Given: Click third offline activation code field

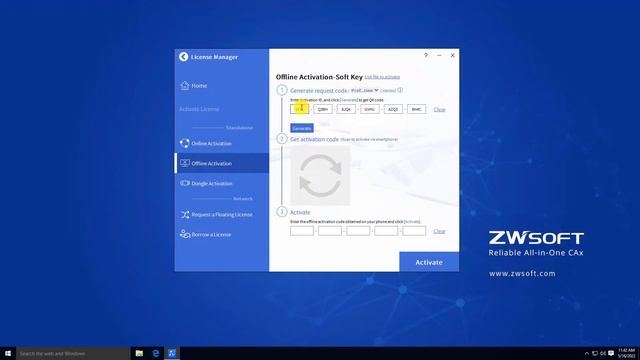Looking at the screenshot, I should (358, 231).
